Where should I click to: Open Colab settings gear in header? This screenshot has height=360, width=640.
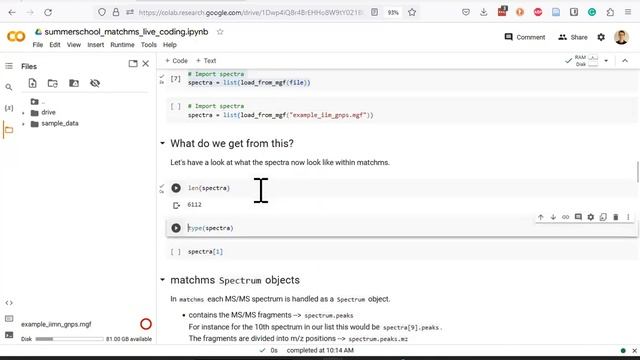[x=601, y=37]
